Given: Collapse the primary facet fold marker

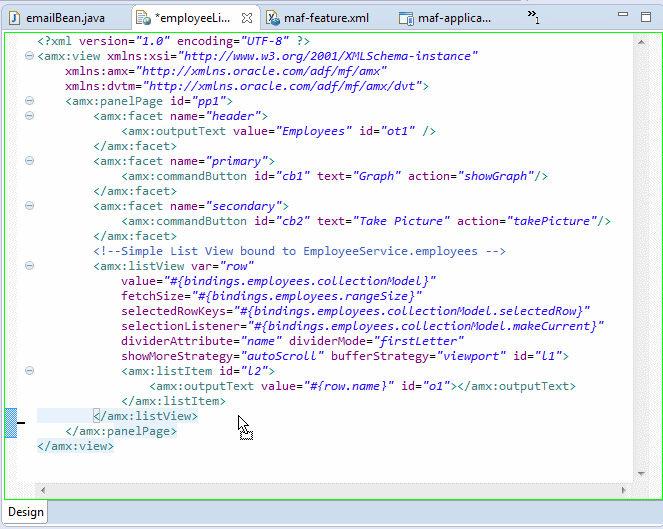Looking at the screenshot, I should pos(29,161).
